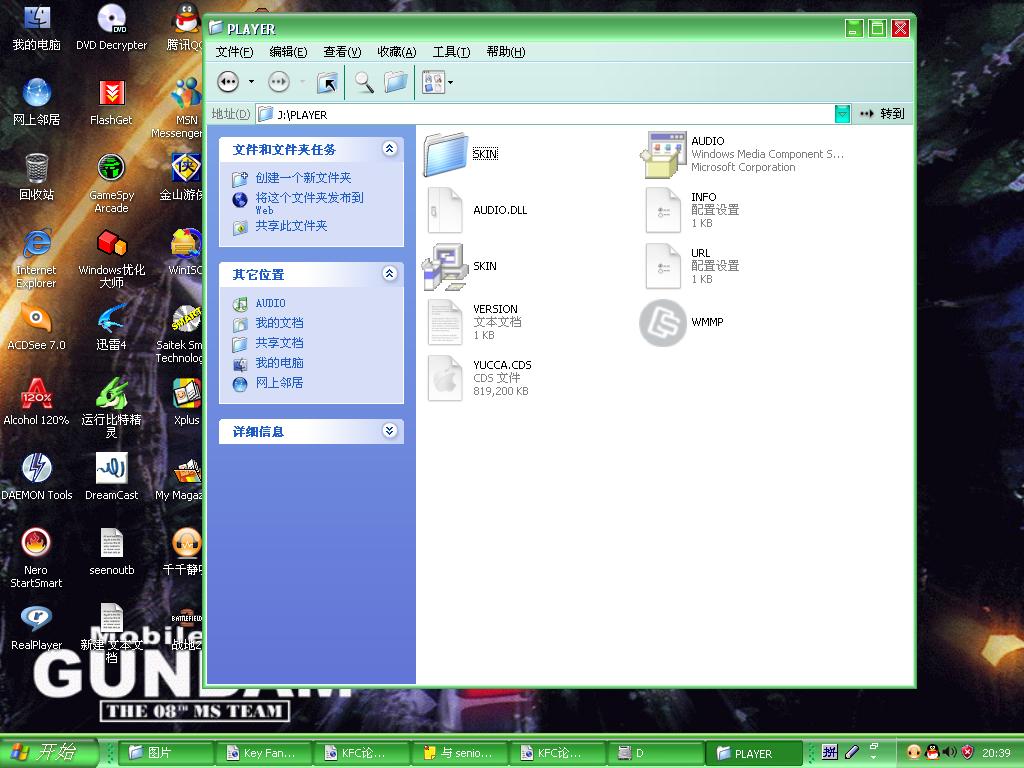Click the Forward navigation button
The image size is (1024, 768).
tap(279, 82)
